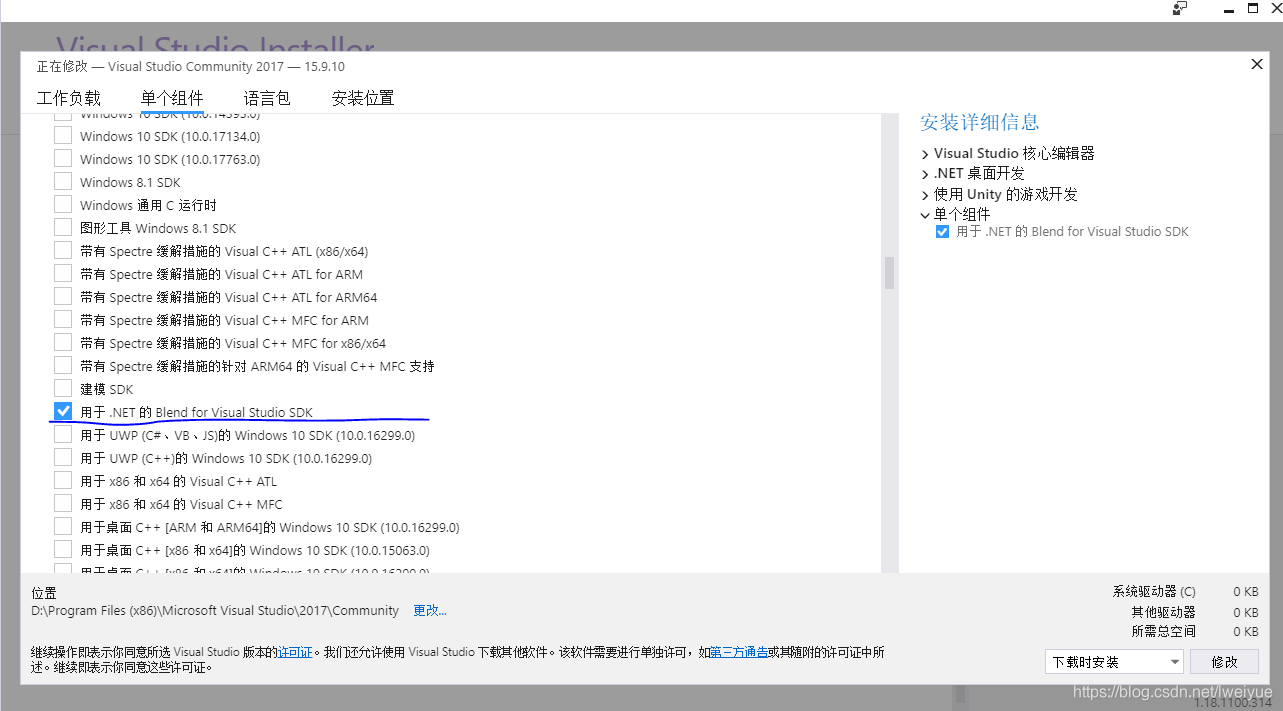Check Spectre Visual C++ ATL for ARM checkbox
This screenshot has width=1283, height=711.
[63, 274]
